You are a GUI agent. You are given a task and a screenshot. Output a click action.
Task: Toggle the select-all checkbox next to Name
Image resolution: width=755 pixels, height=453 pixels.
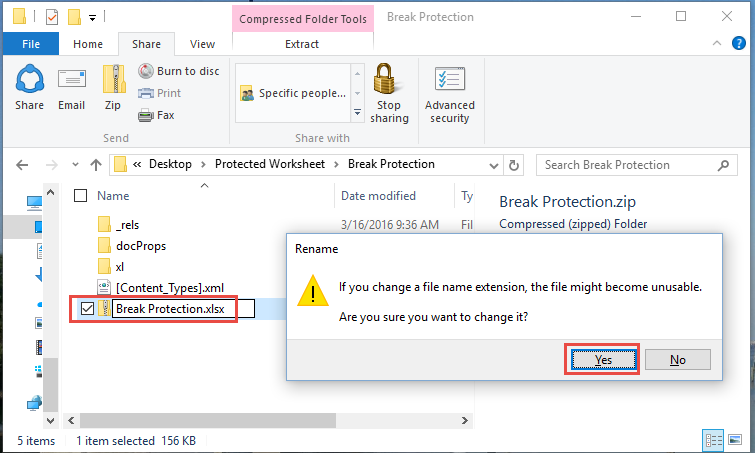point(80,195)
